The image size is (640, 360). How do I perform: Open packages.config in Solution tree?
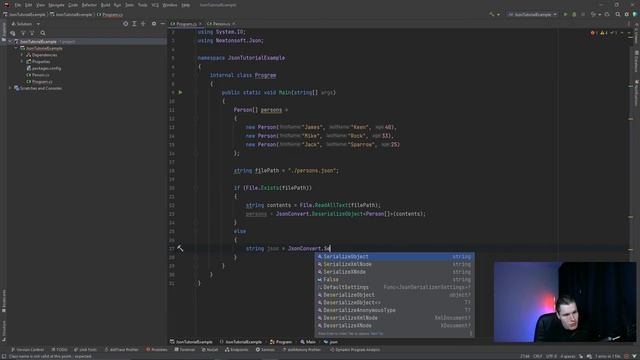coord(47,69)
